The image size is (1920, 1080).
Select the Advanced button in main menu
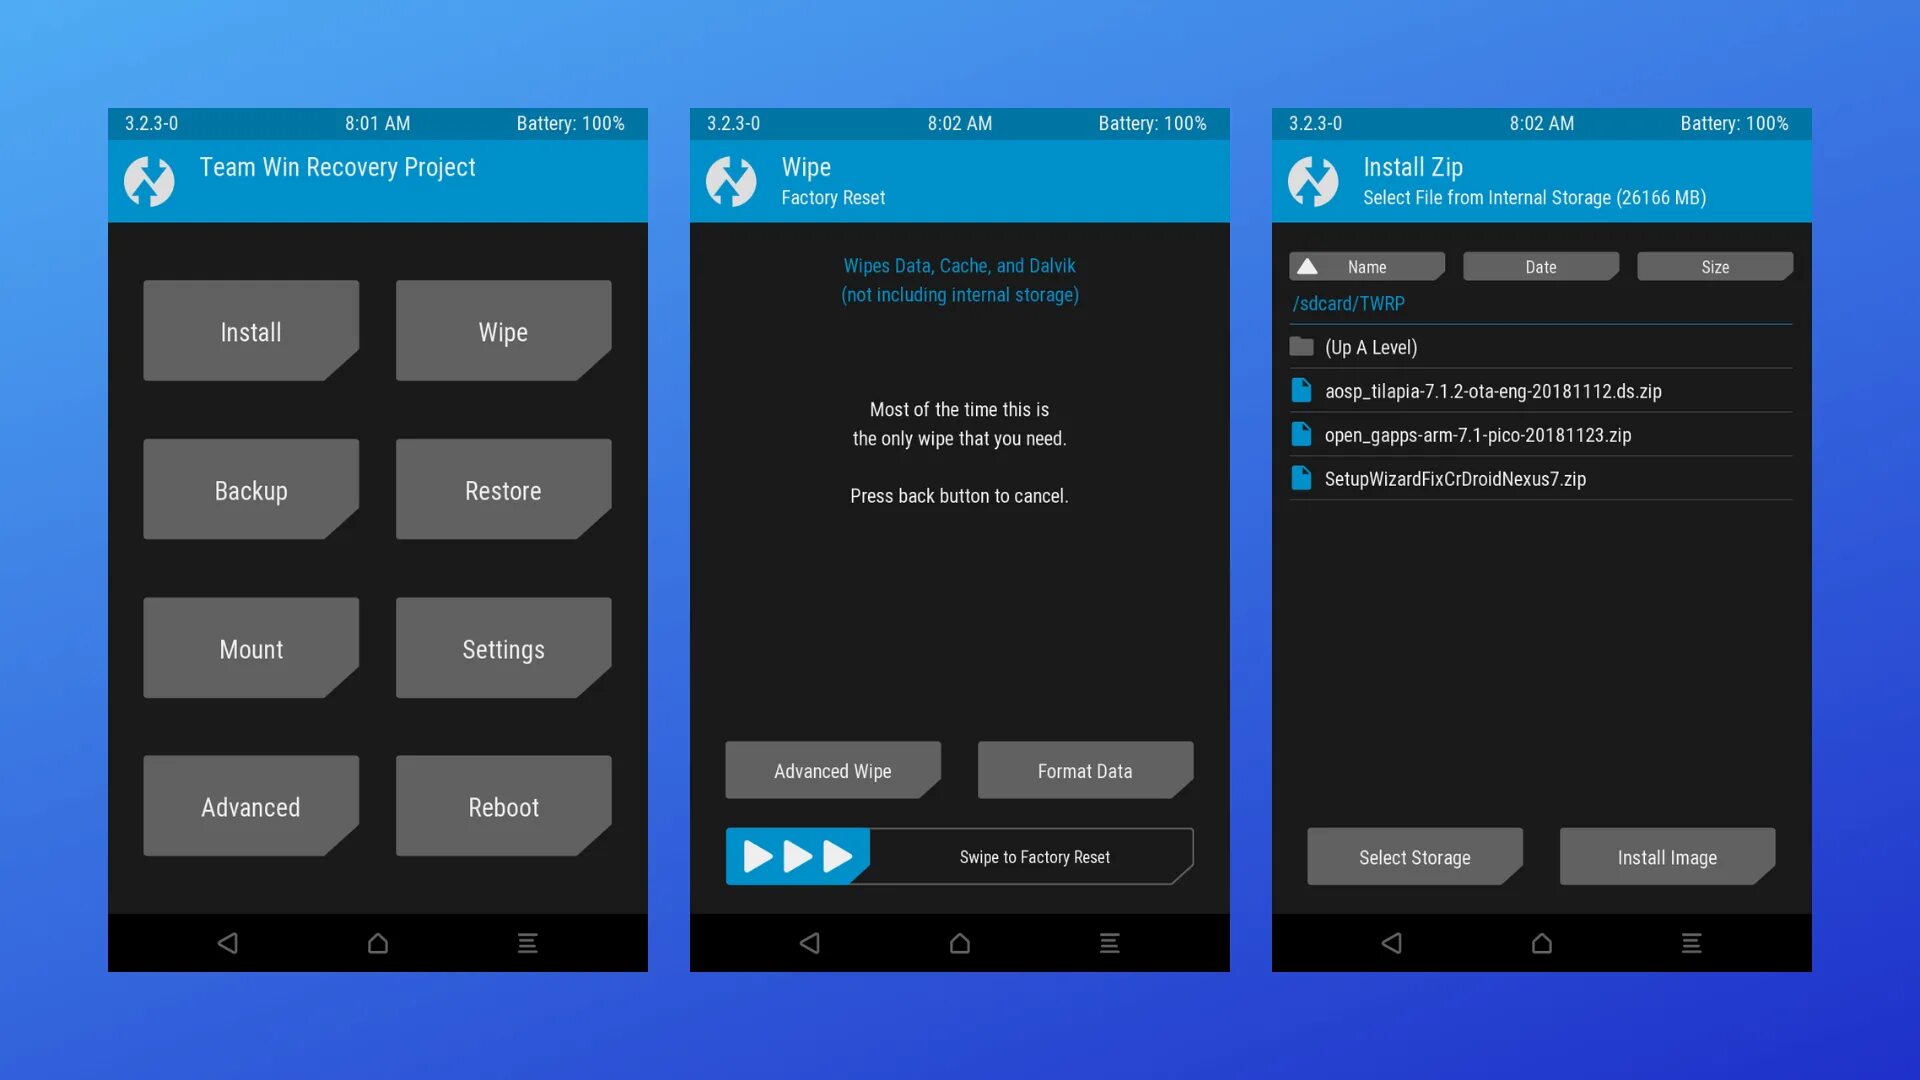click(x=249, y=806)
